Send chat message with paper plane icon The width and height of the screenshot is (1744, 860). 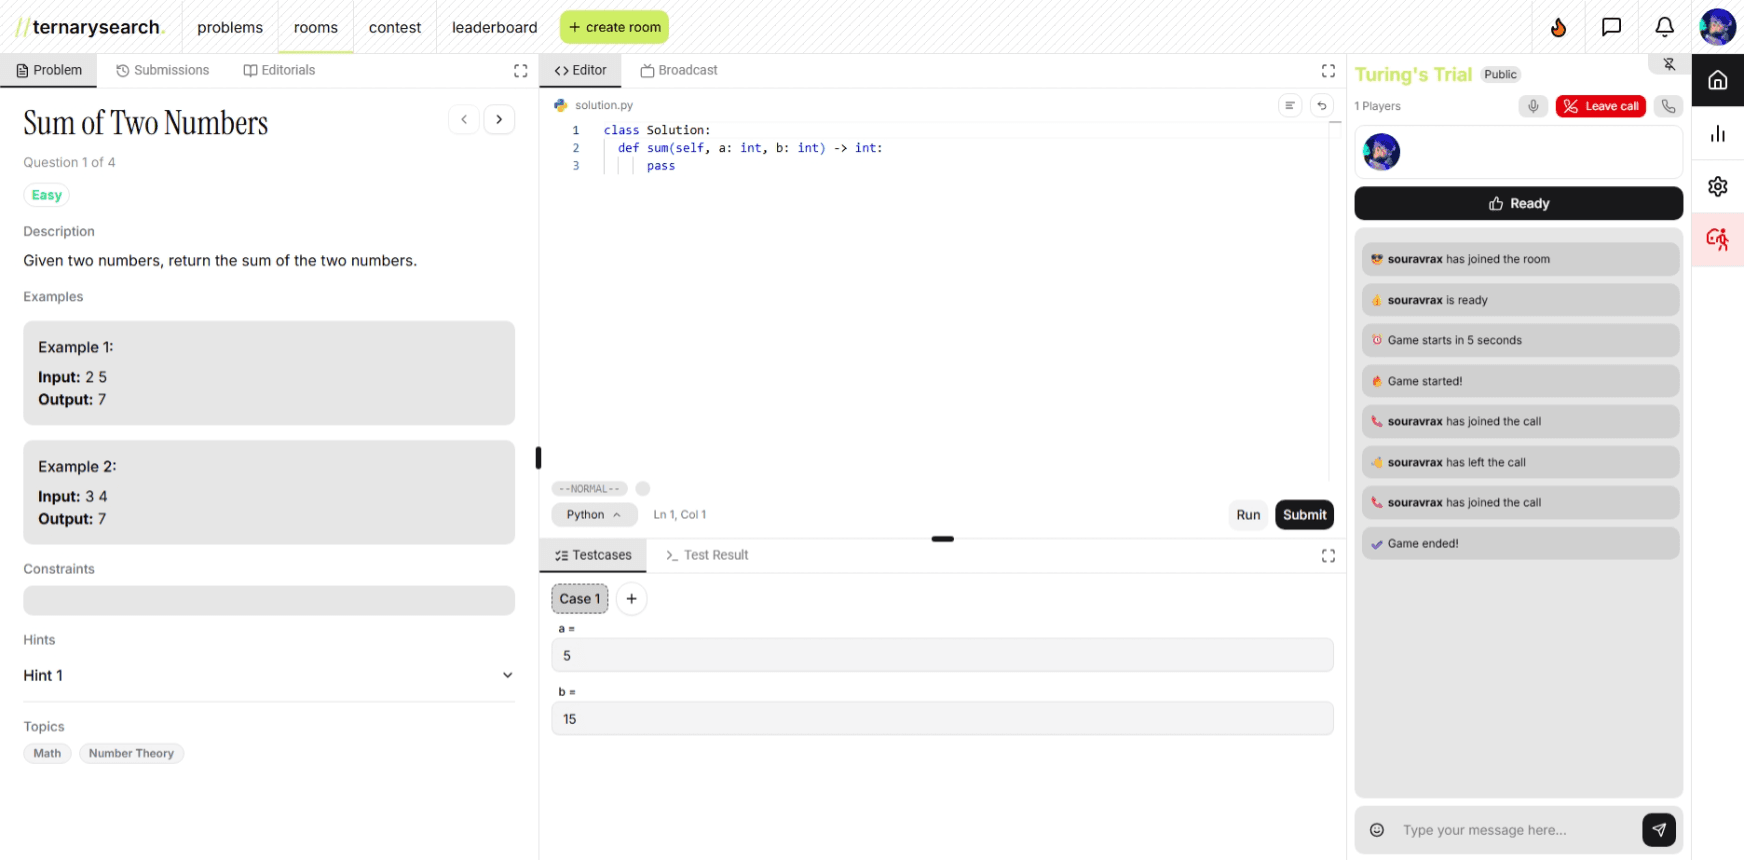[1658, 829]
